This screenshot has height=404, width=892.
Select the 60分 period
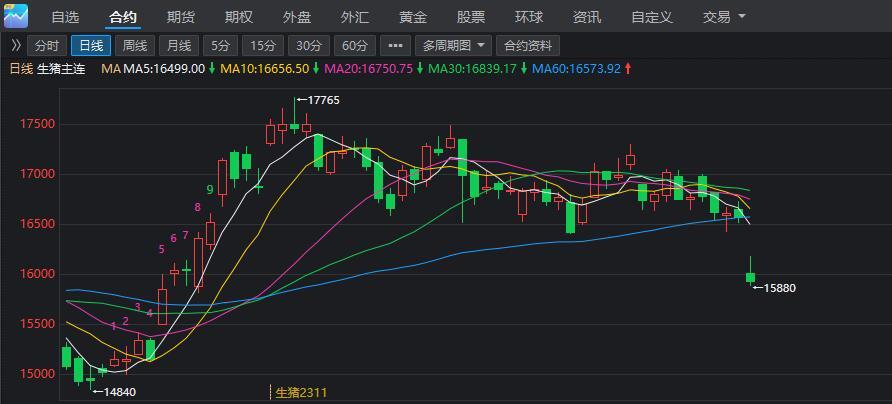(x=355, y=46)
